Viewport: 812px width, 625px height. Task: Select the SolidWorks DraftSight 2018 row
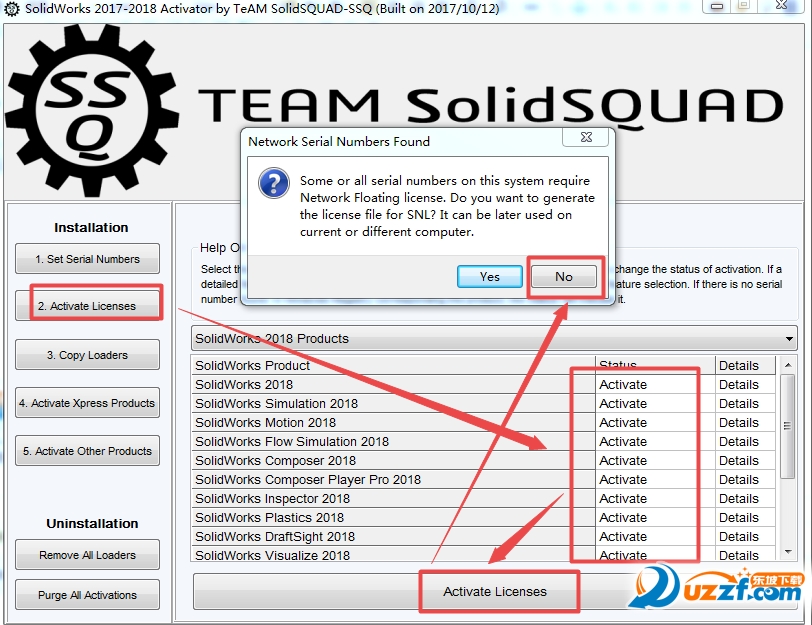click(394, 536)
